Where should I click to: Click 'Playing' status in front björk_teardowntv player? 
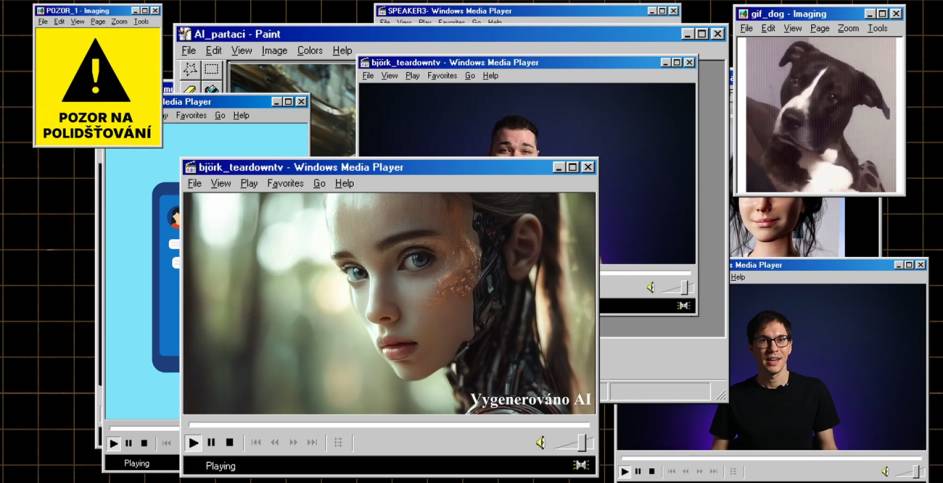coord(221,466)
